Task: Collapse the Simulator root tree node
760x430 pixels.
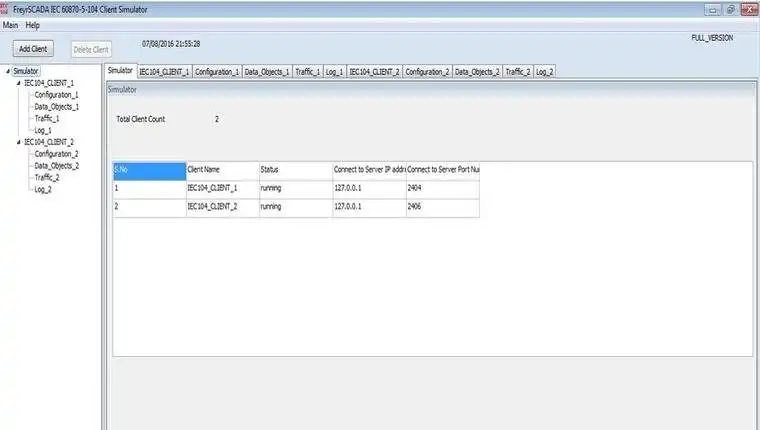Action: 8,71
